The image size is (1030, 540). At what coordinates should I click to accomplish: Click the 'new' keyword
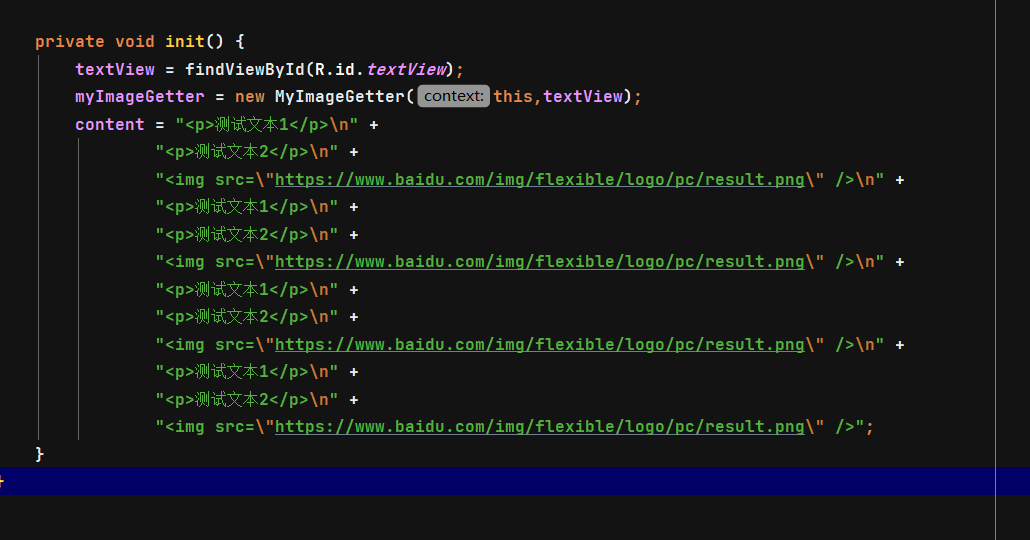click(249, 97)
